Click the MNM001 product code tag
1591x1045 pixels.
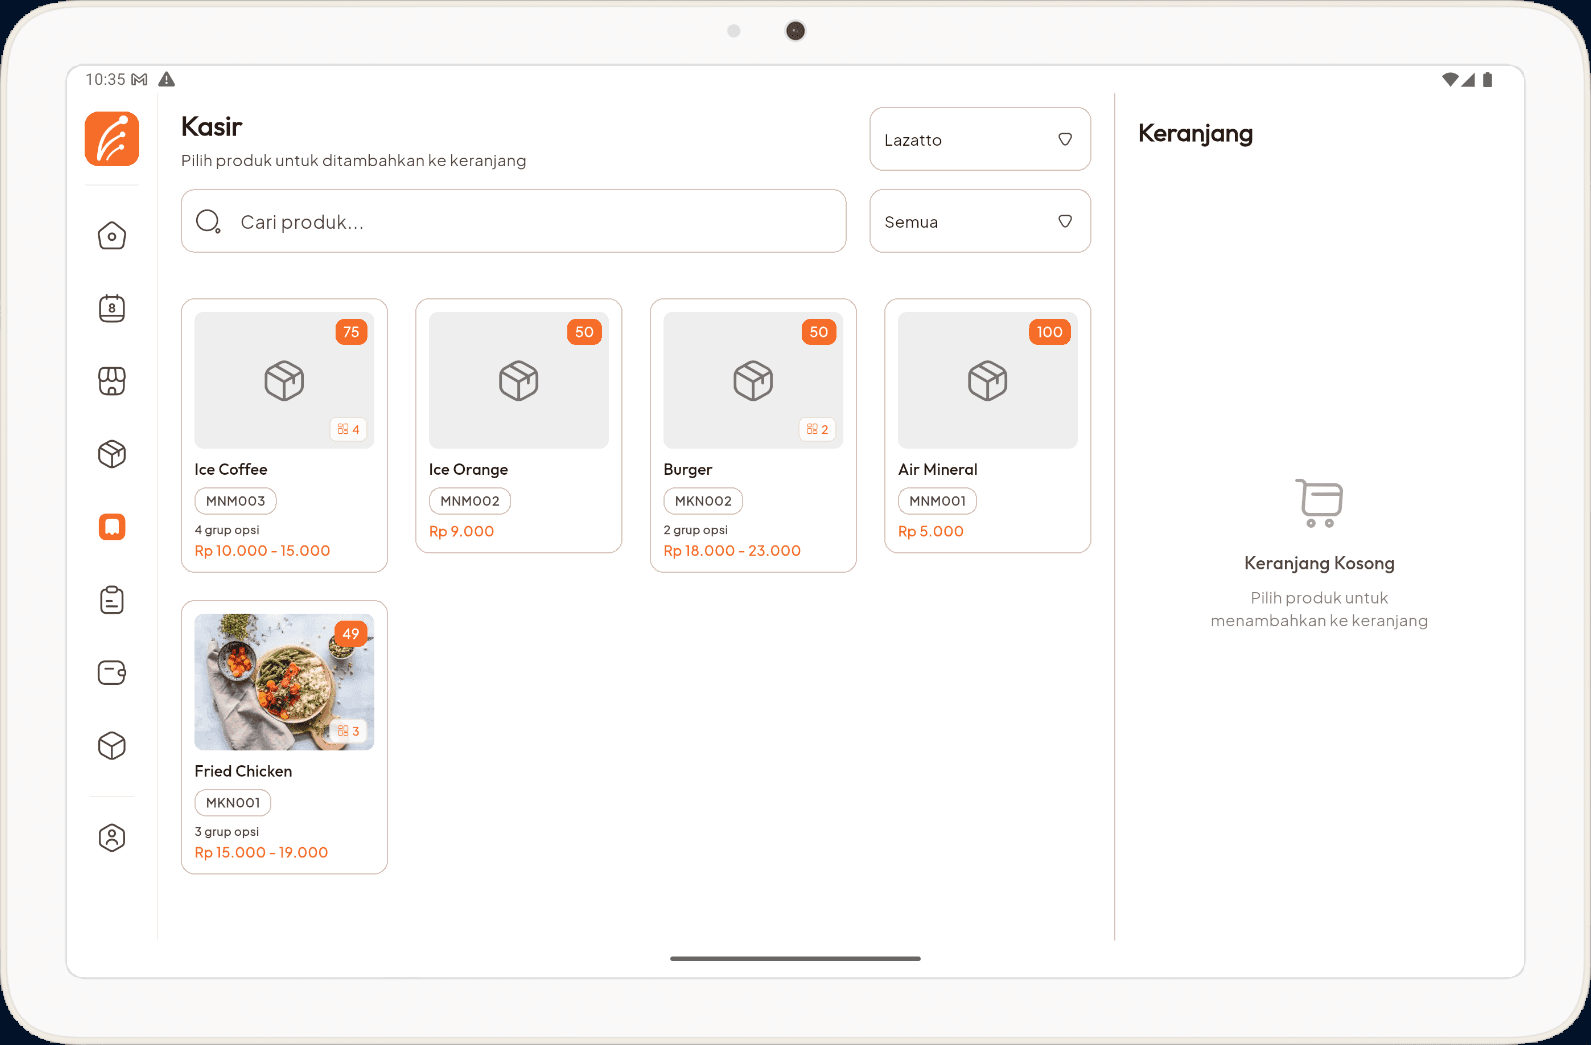(x=938, y=501)
